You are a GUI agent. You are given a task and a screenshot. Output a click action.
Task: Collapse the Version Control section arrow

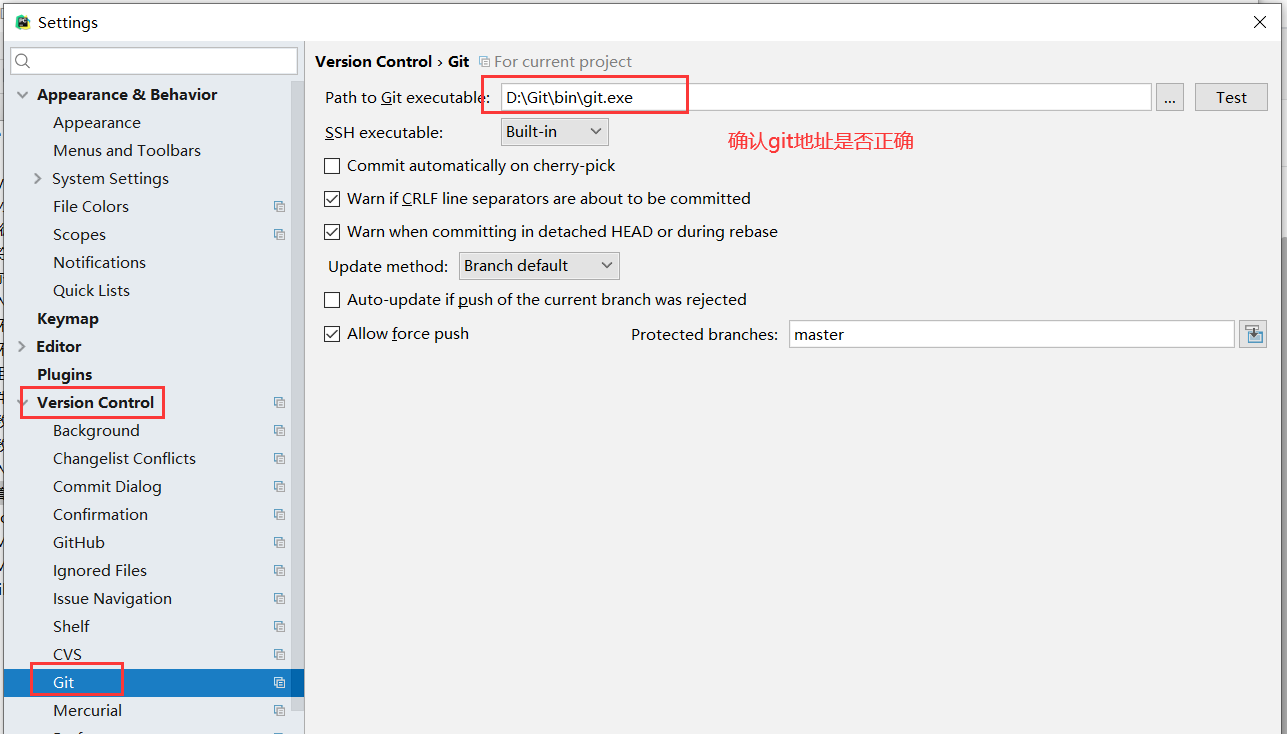pyautogui.click(x=23, y=403)
